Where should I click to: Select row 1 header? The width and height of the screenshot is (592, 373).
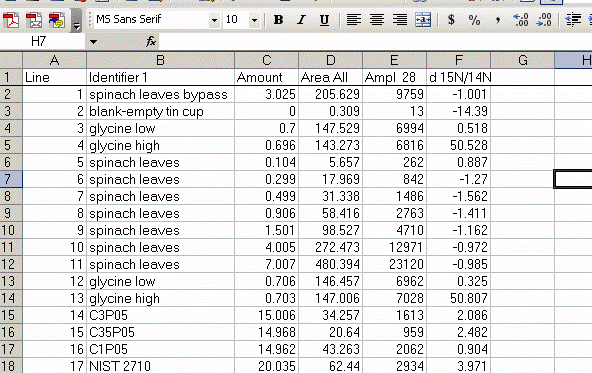(11, 77)
